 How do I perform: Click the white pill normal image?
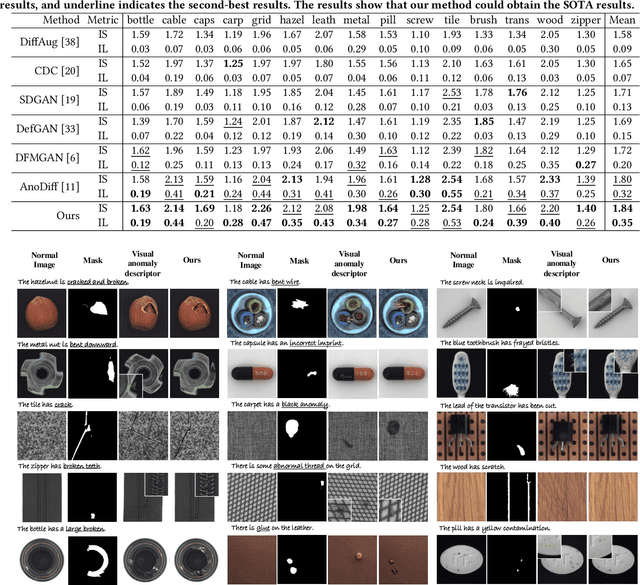pyautogui.click(x=465, y=549)
